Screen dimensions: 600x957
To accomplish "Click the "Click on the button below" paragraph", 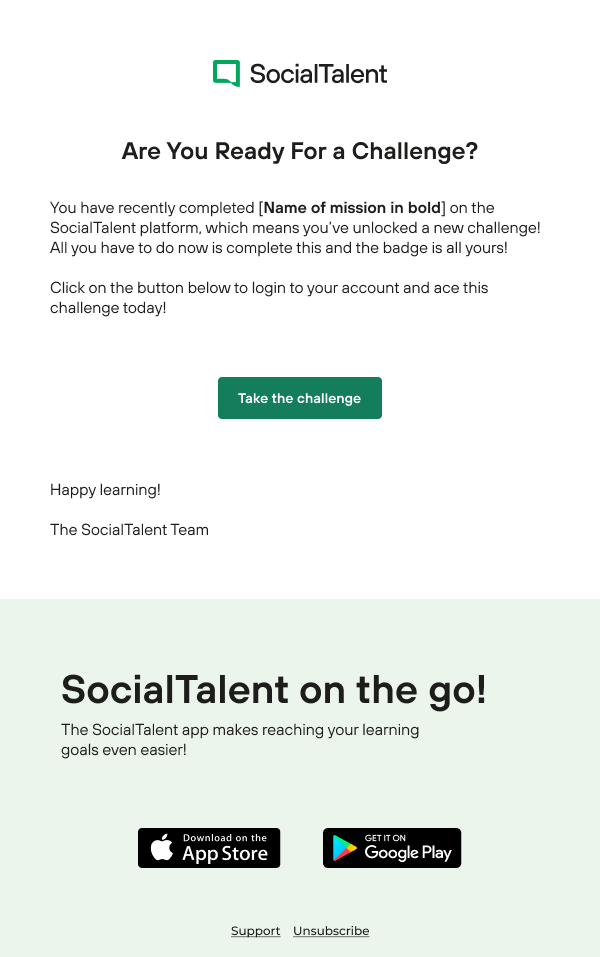I will point(269,288).
